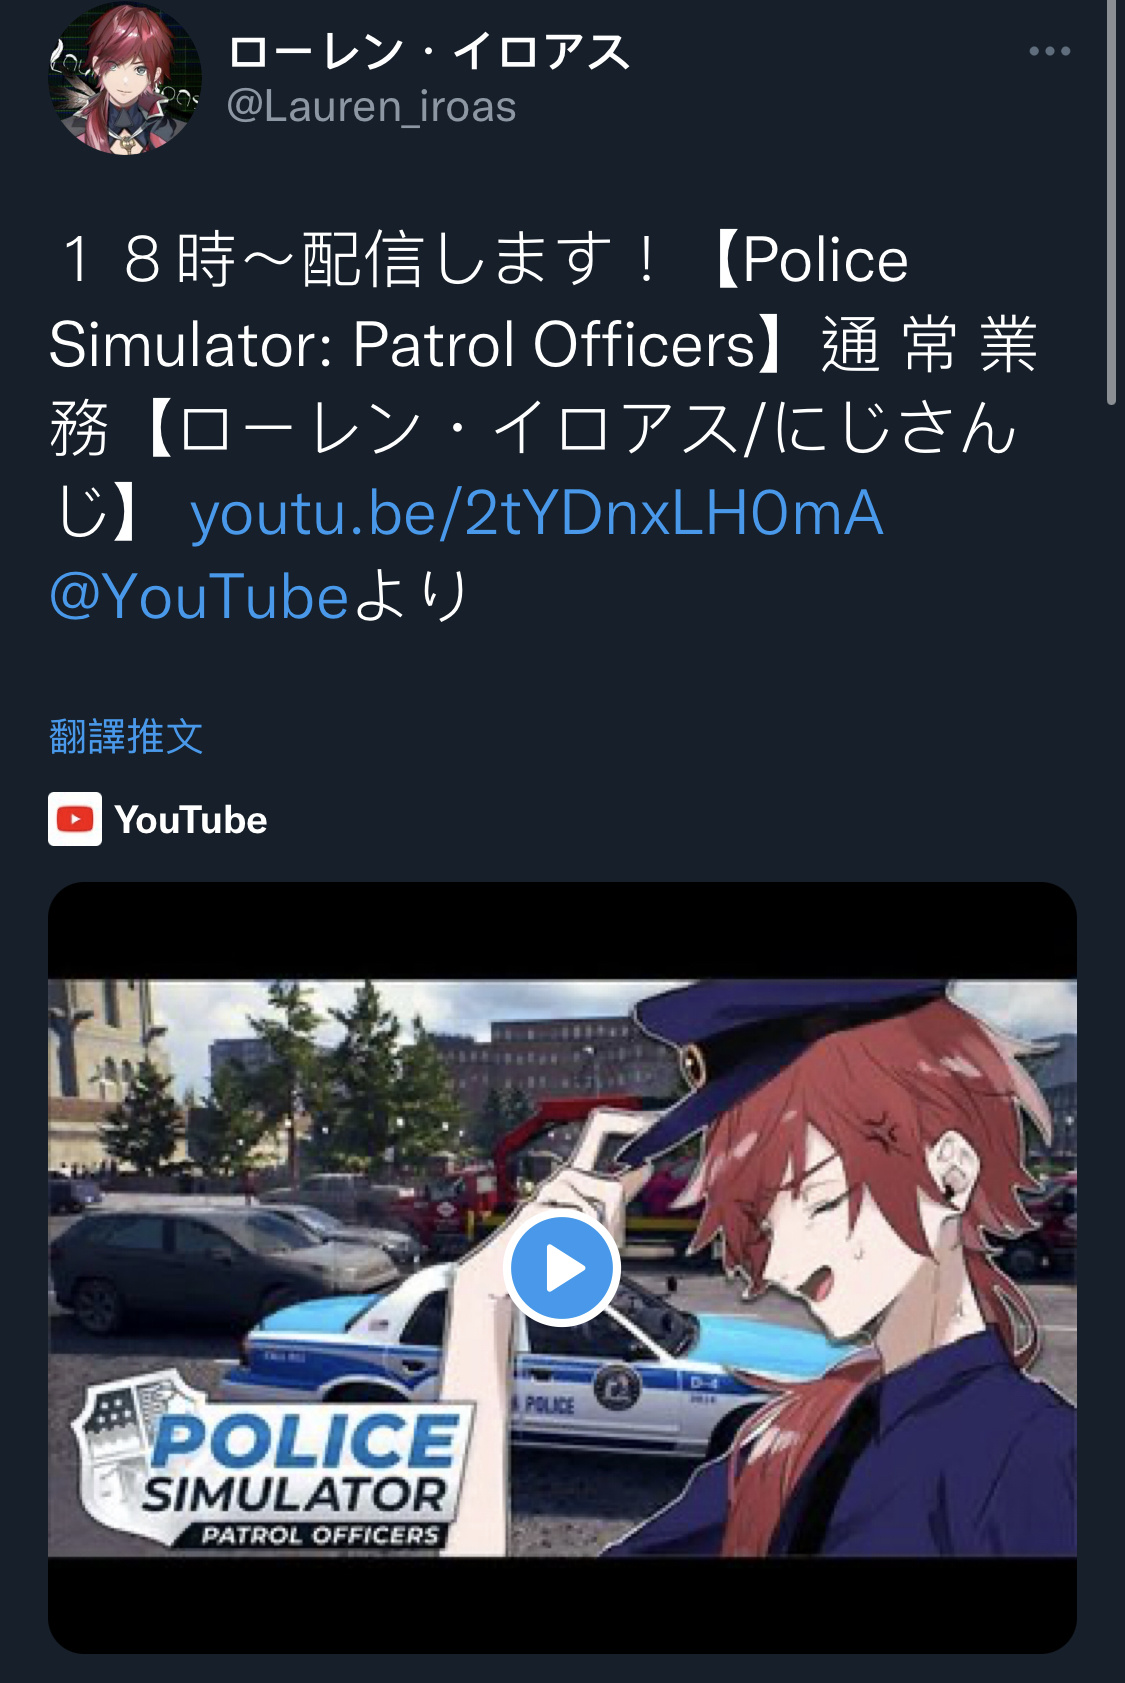Tap the Lauren Iroas profile avatar
The width and height of the screenshot is (1125, 1683).
(125, 79)
